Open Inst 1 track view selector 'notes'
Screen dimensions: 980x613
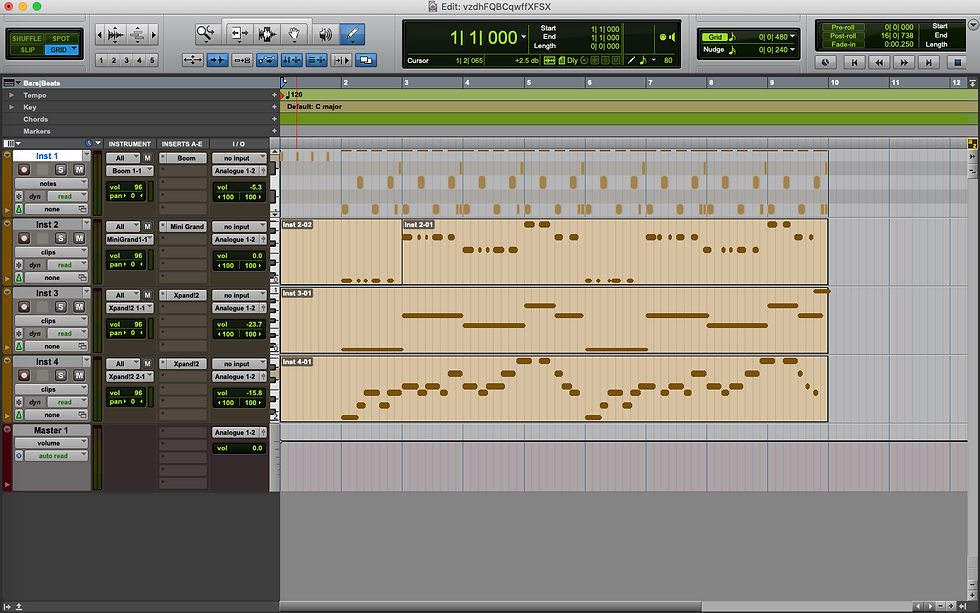(x=51, y=184)
